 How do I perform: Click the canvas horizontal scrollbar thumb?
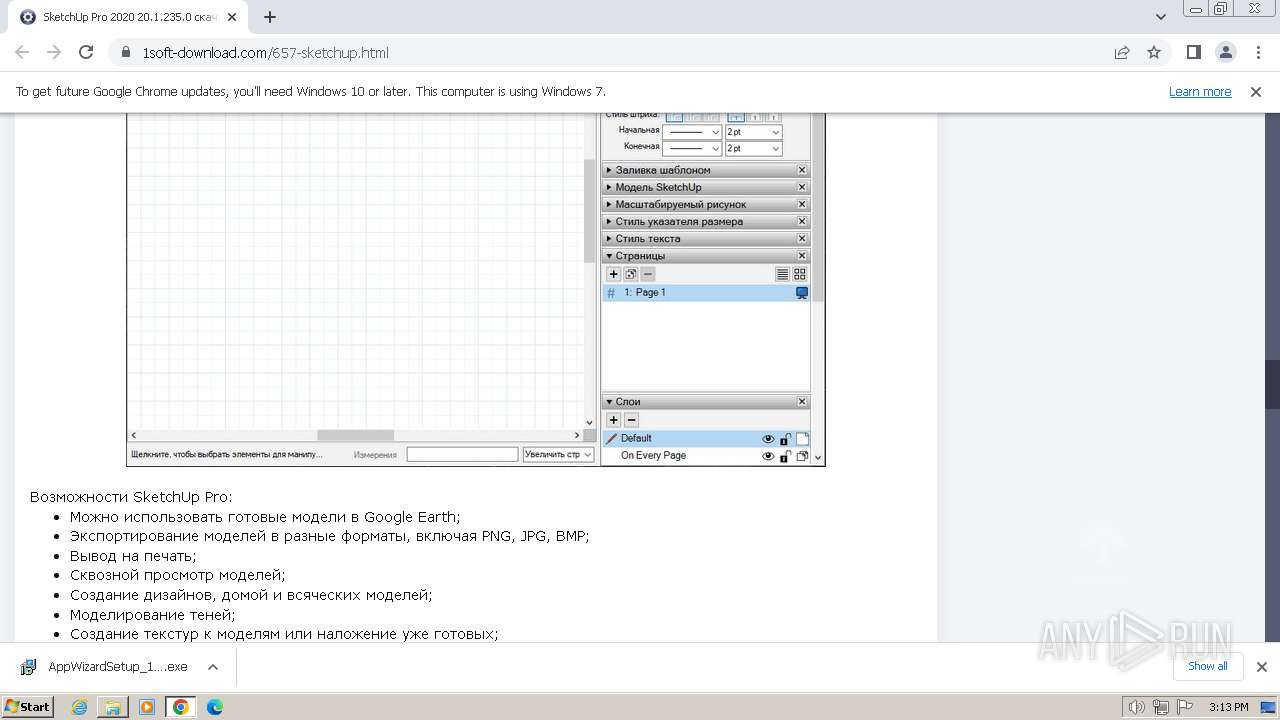coord(355,435)
